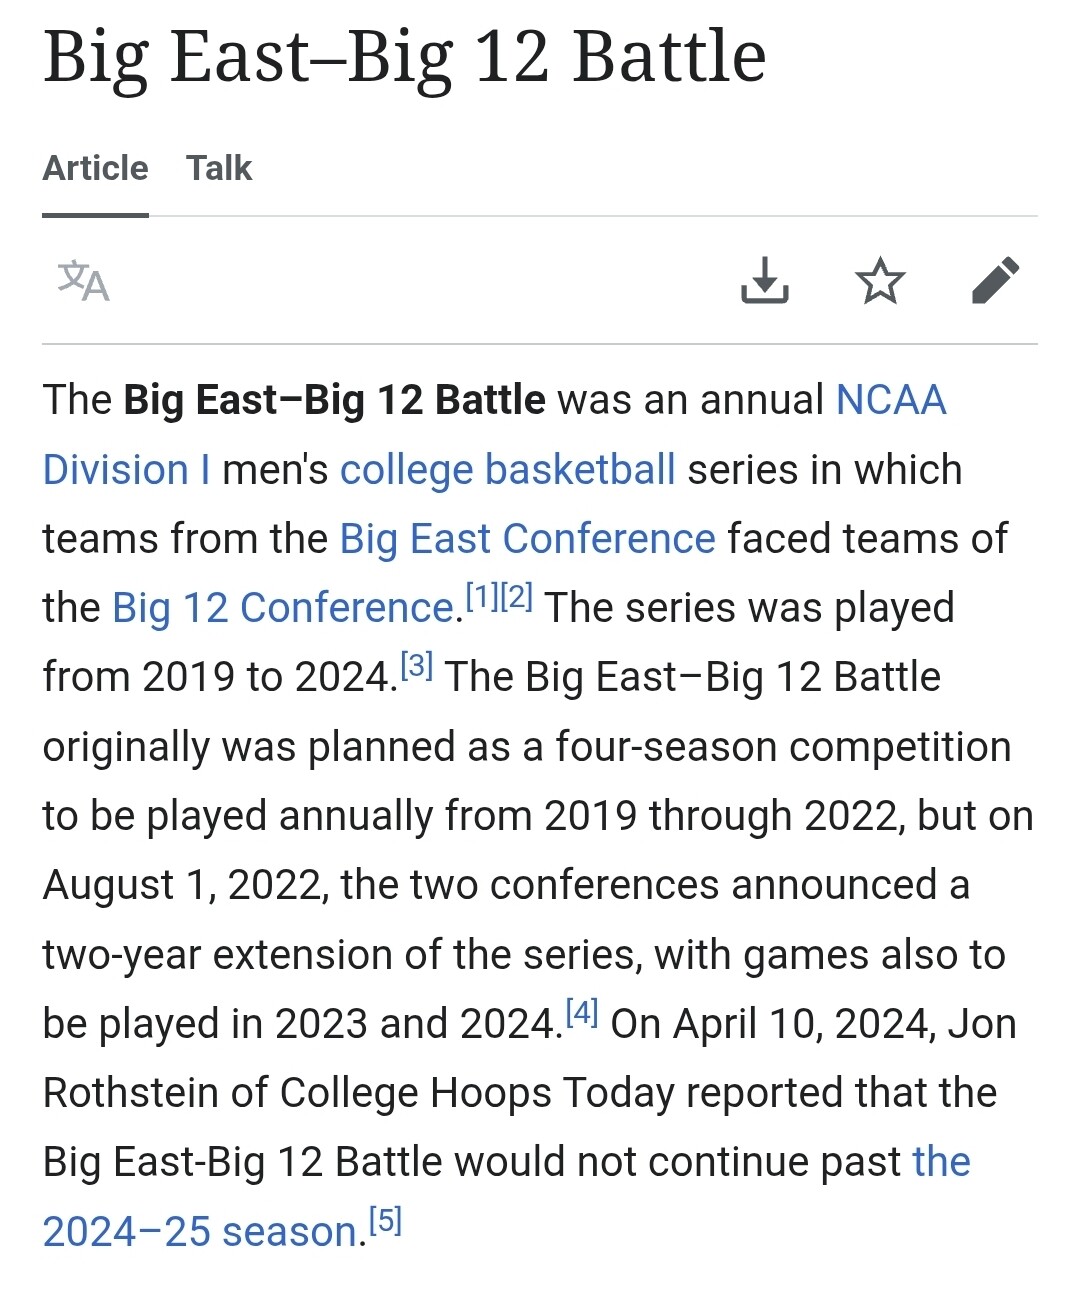Switch to the Talk tab
The image size is (1079, 1291).
219,168
